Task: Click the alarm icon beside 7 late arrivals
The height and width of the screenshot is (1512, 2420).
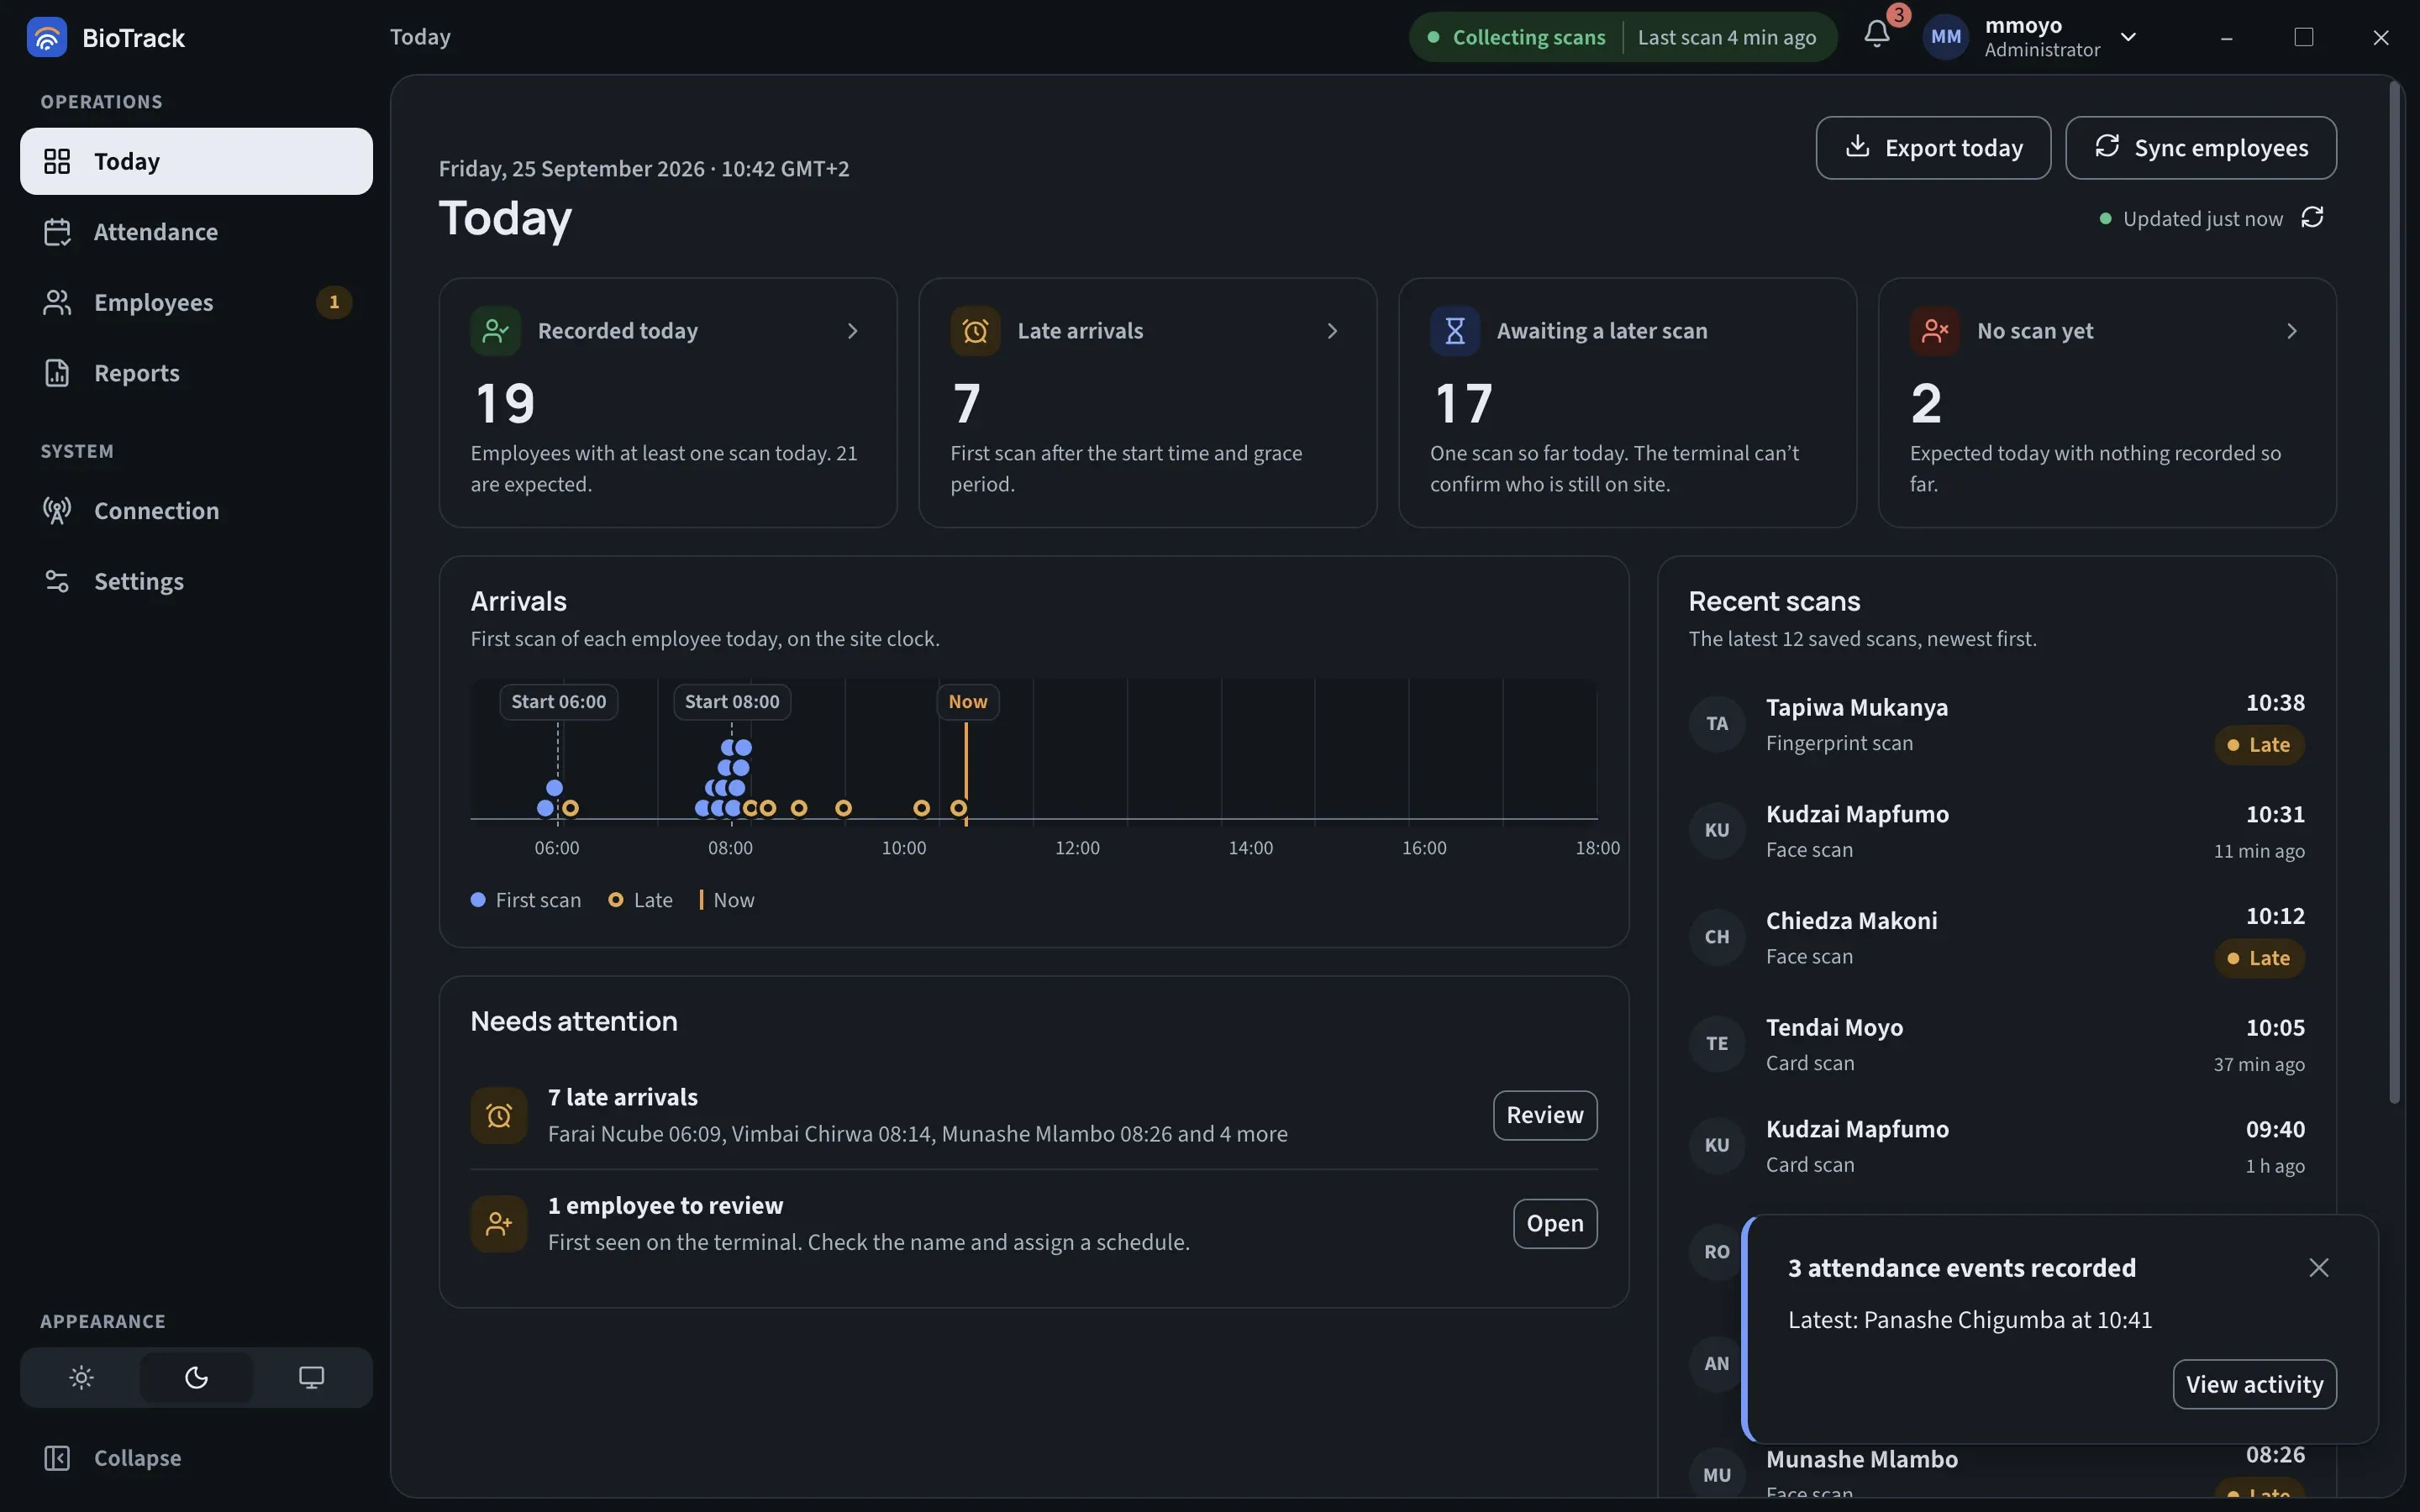Action: pos(499,1115)
